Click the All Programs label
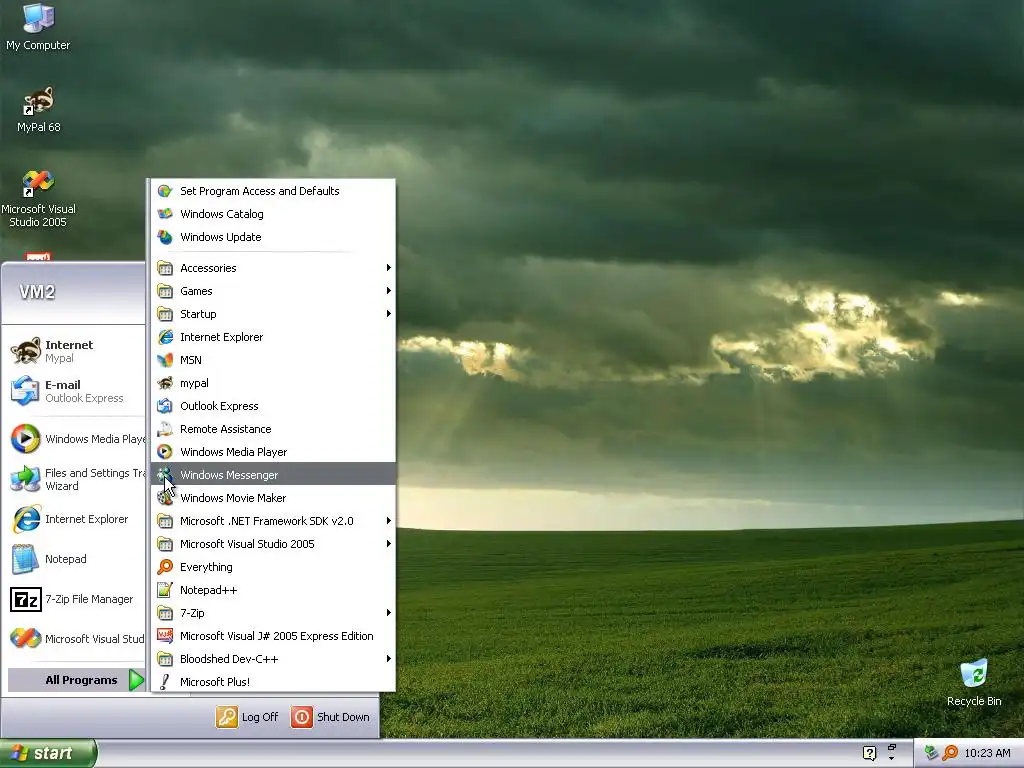This screenshot has height=768, width=1024. (81, 680)
